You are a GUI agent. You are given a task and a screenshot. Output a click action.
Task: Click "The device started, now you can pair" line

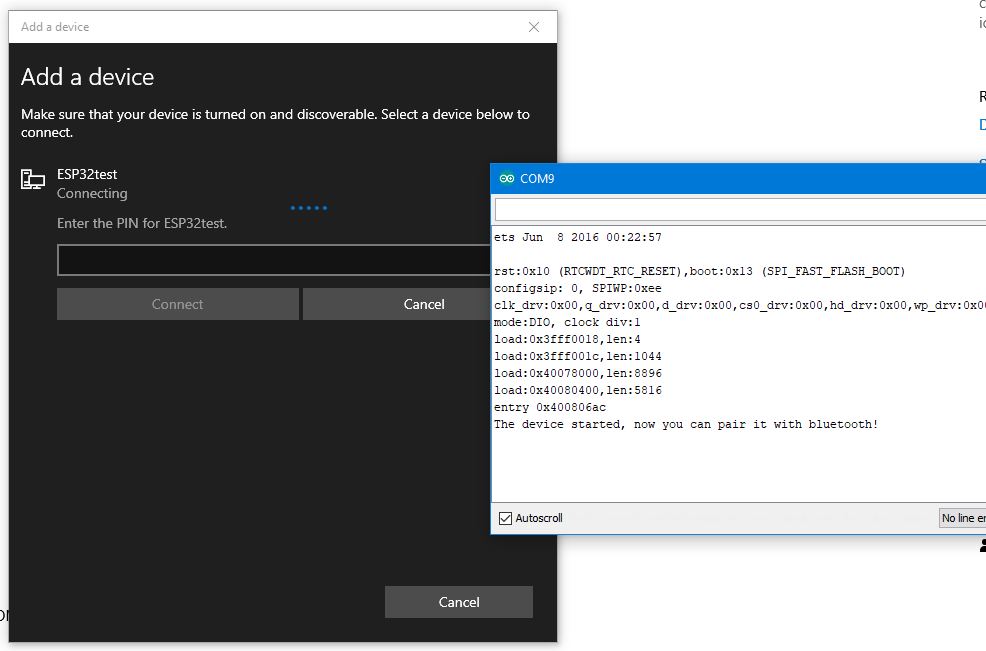[x=685, y=424]
